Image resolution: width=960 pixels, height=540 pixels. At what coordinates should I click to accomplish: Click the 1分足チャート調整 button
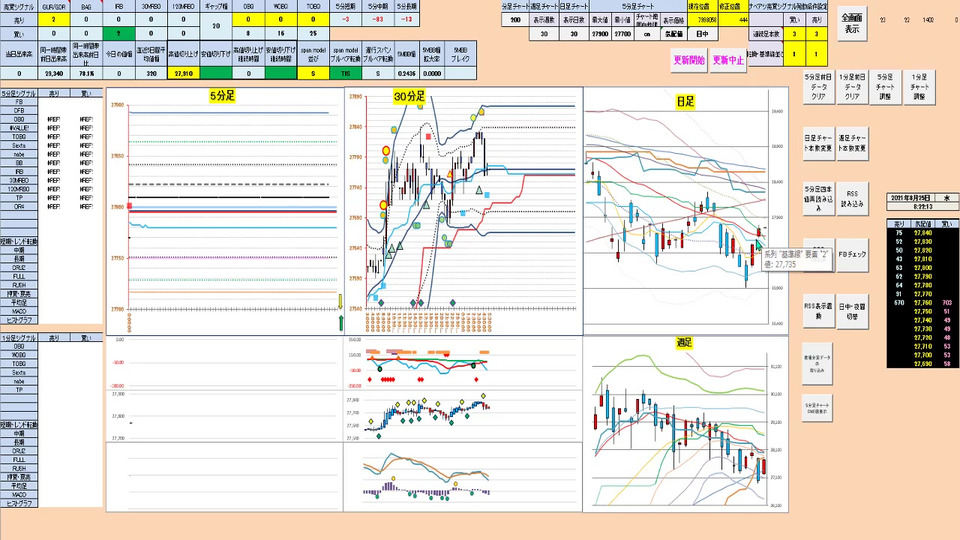pyautogui.click(x=920, y=87)
